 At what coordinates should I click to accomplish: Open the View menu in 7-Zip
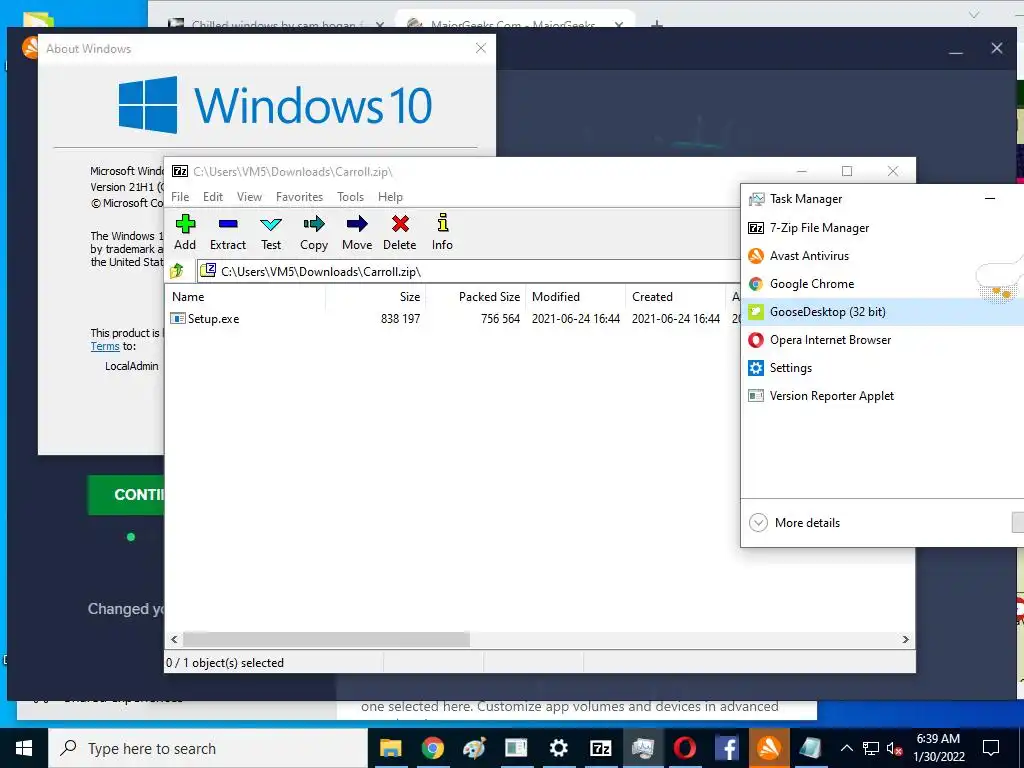249,197
